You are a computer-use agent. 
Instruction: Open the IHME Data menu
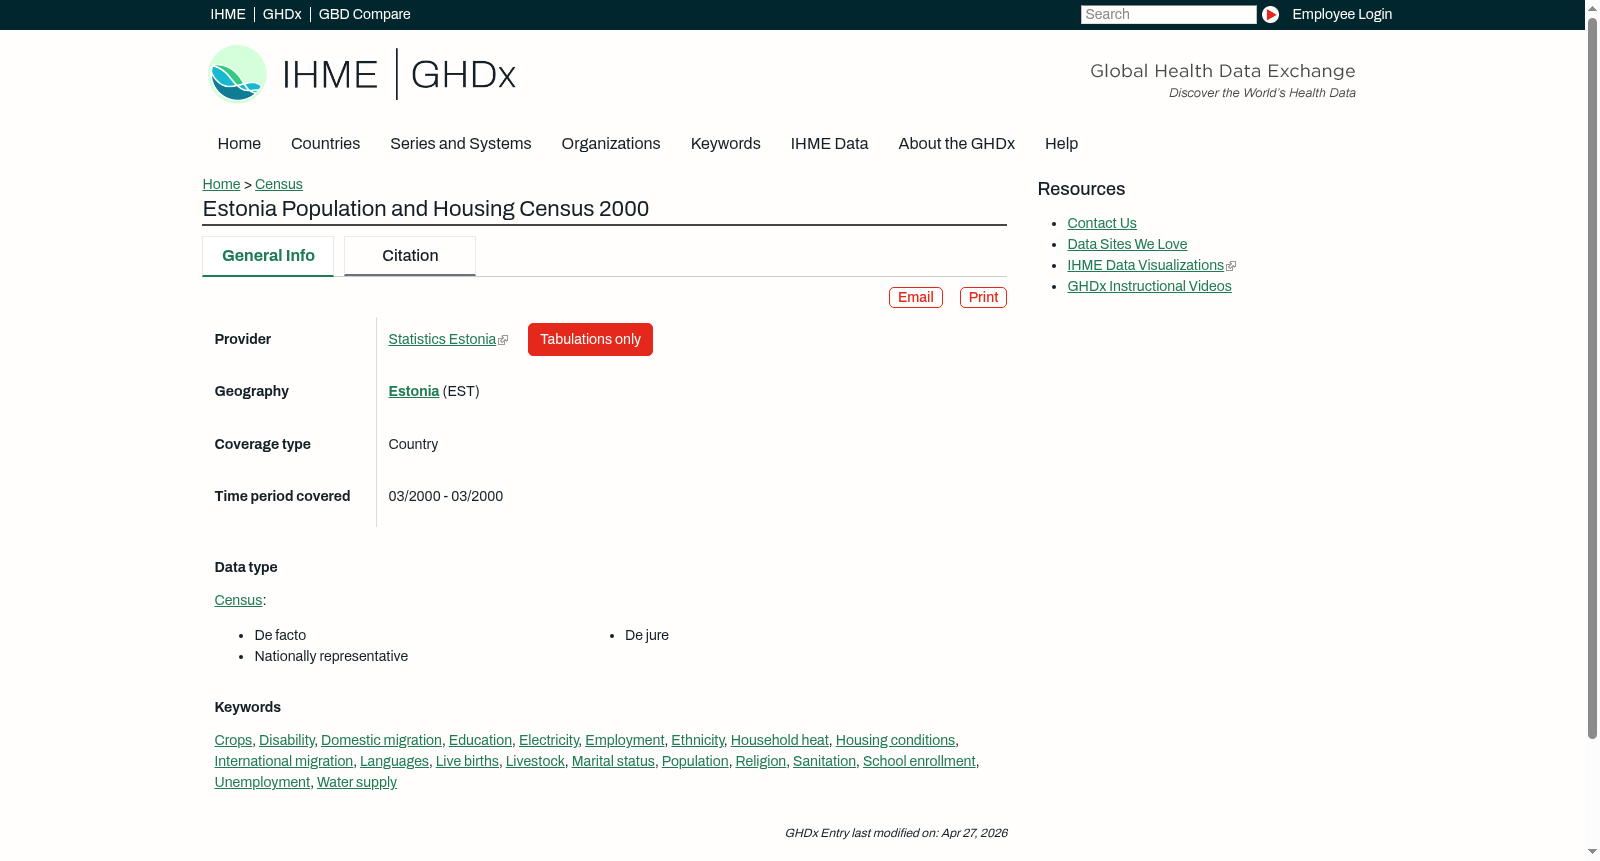(829, 143)
